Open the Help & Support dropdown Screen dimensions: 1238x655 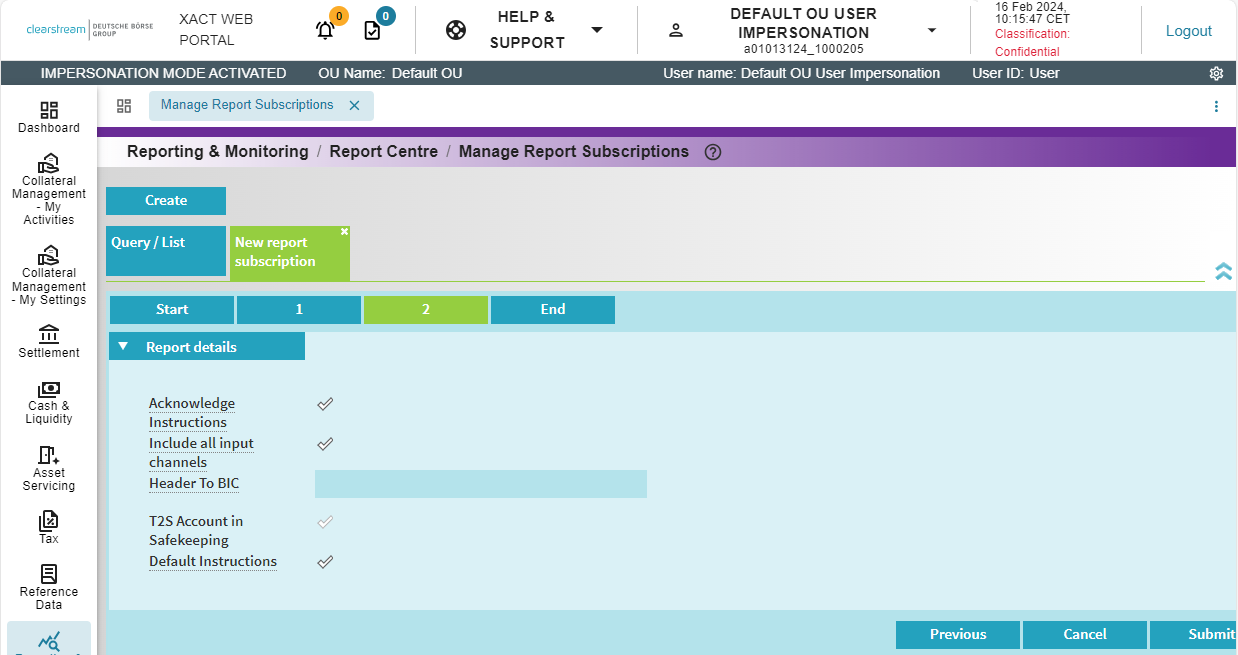coord(597,30)
